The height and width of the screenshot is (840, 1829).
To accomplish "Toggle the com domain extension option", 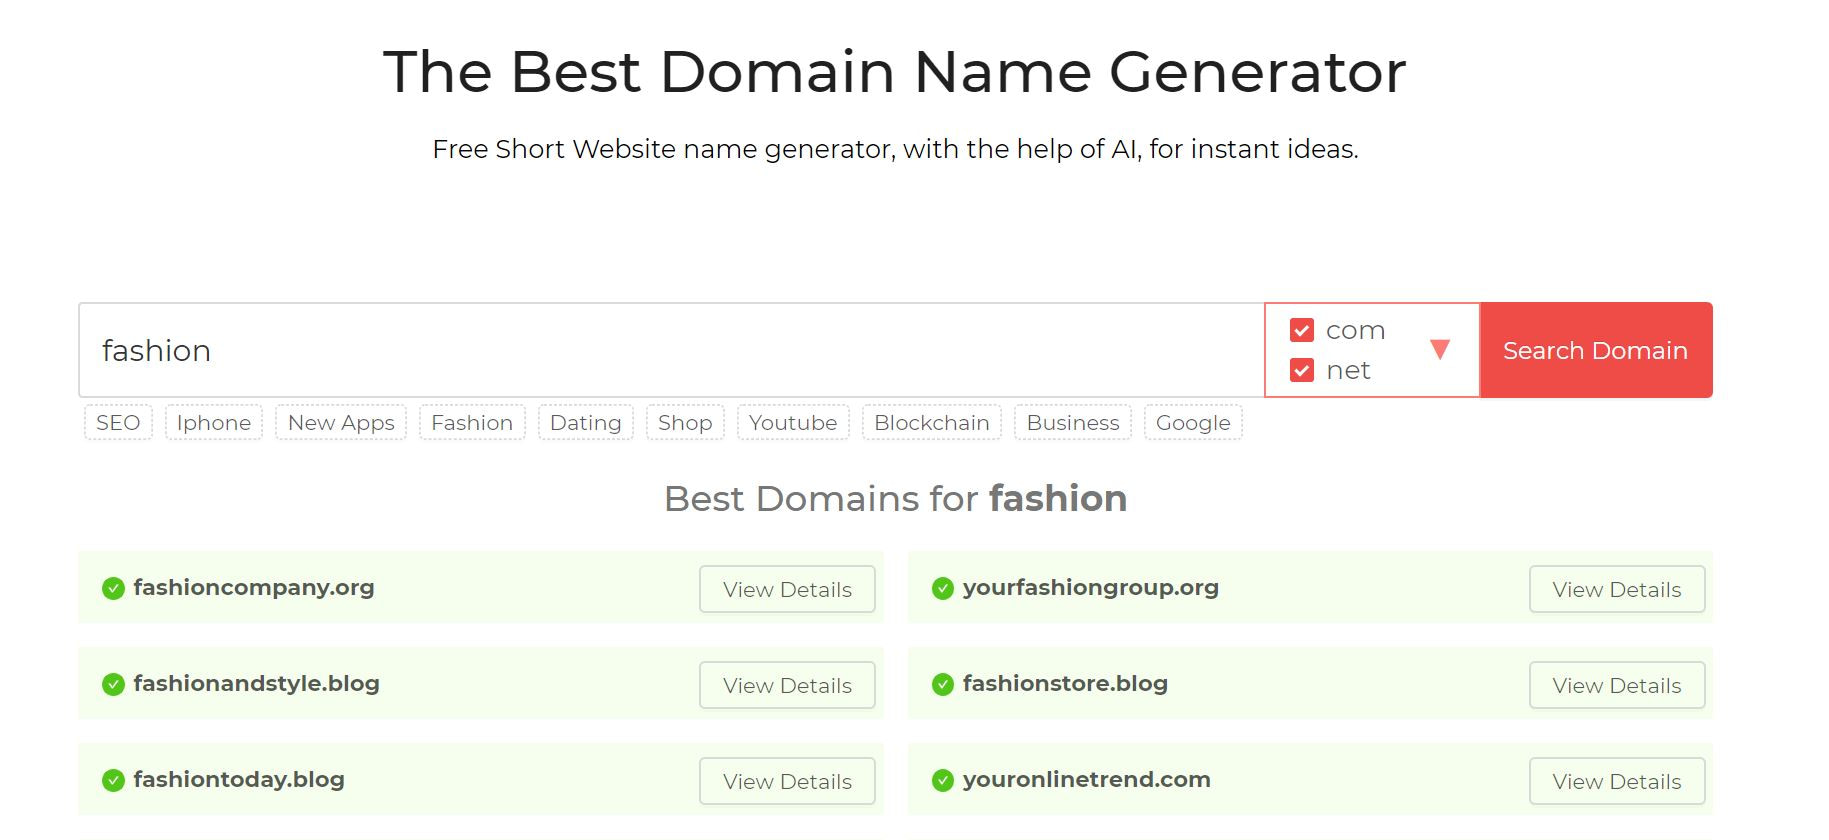I will [x=1302, y=330].
